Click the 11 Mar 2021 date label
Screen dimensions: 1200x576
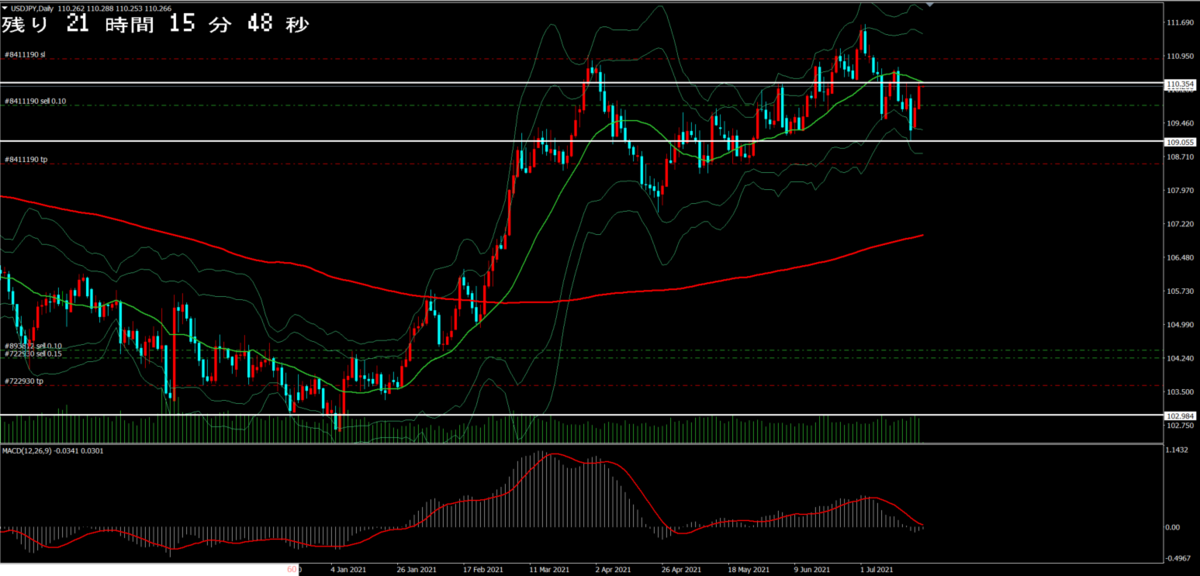pyautogui.click(x=549, y=570)
